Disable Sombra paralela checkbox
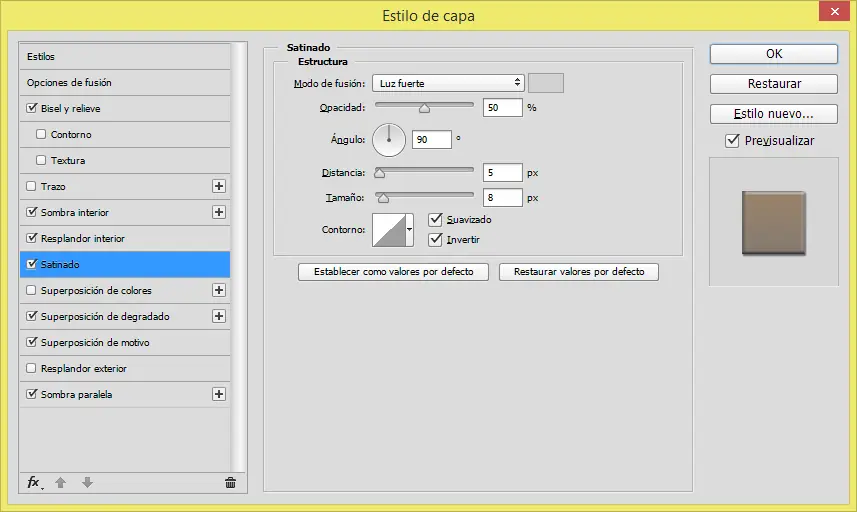This screenshot has height=512, width=857. 32,394
